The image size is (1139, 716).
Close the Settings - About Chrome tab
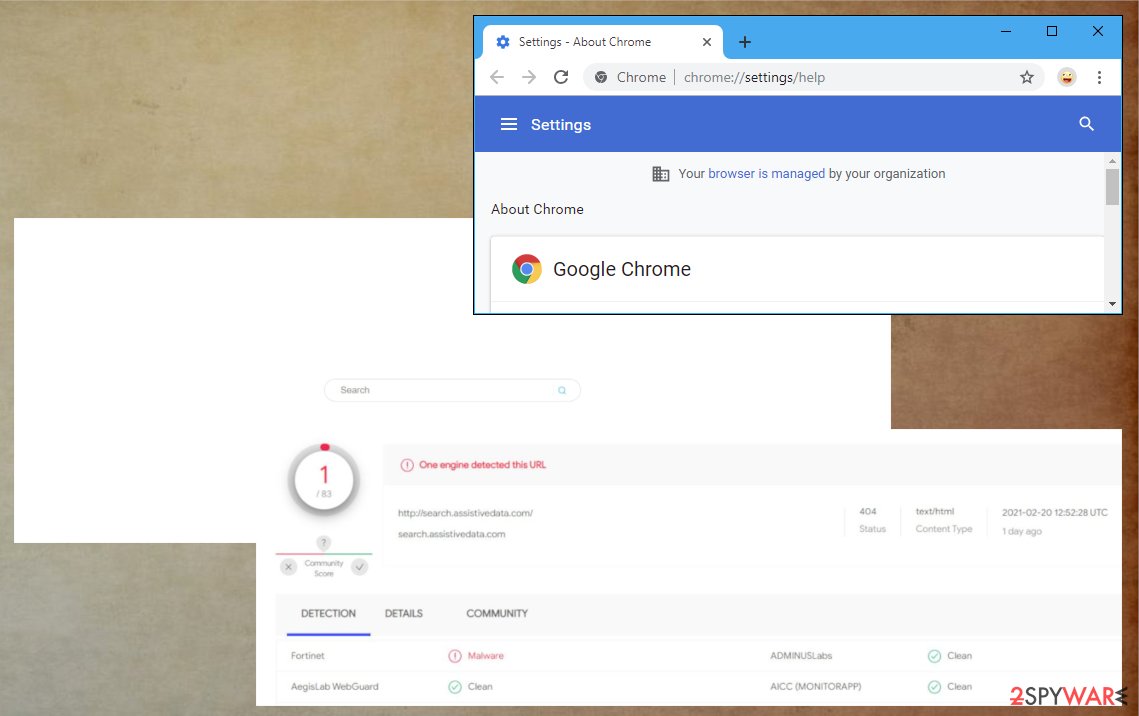point(707,42)
